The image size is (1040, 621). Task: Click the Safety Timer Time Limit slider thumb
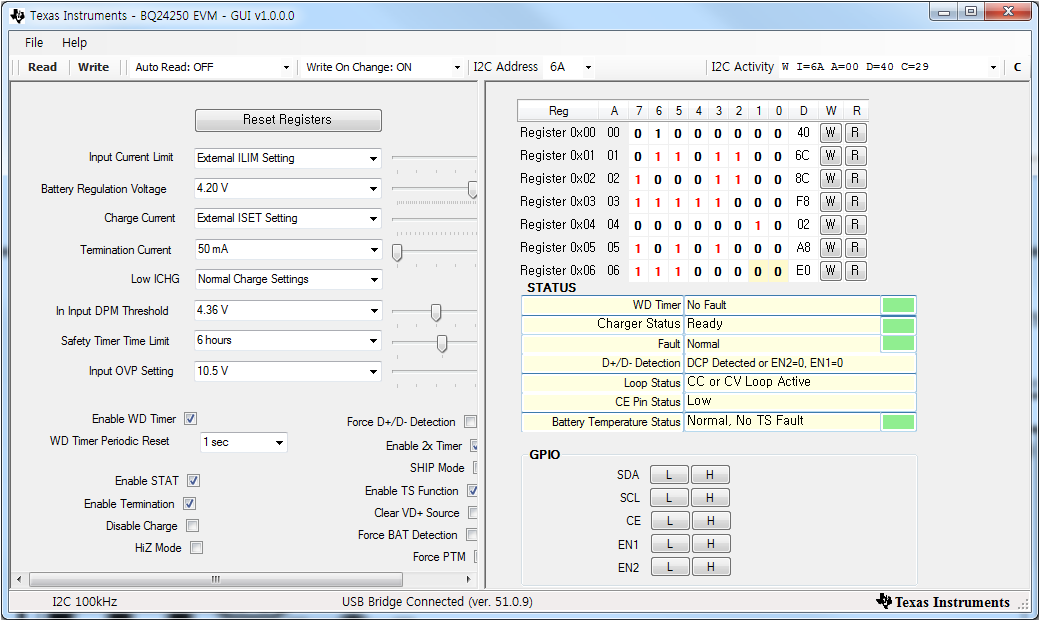click(442, 343)
